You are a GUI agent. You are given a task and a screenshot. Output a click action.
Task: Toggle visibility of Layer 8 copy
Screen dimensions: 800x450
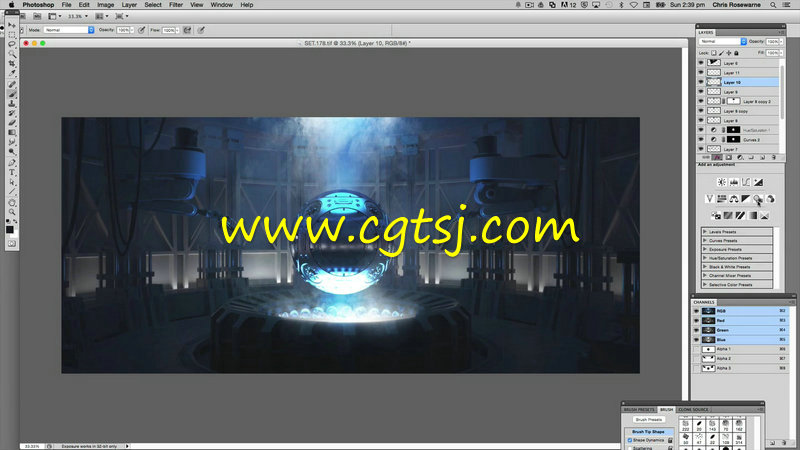pos(701,111)
